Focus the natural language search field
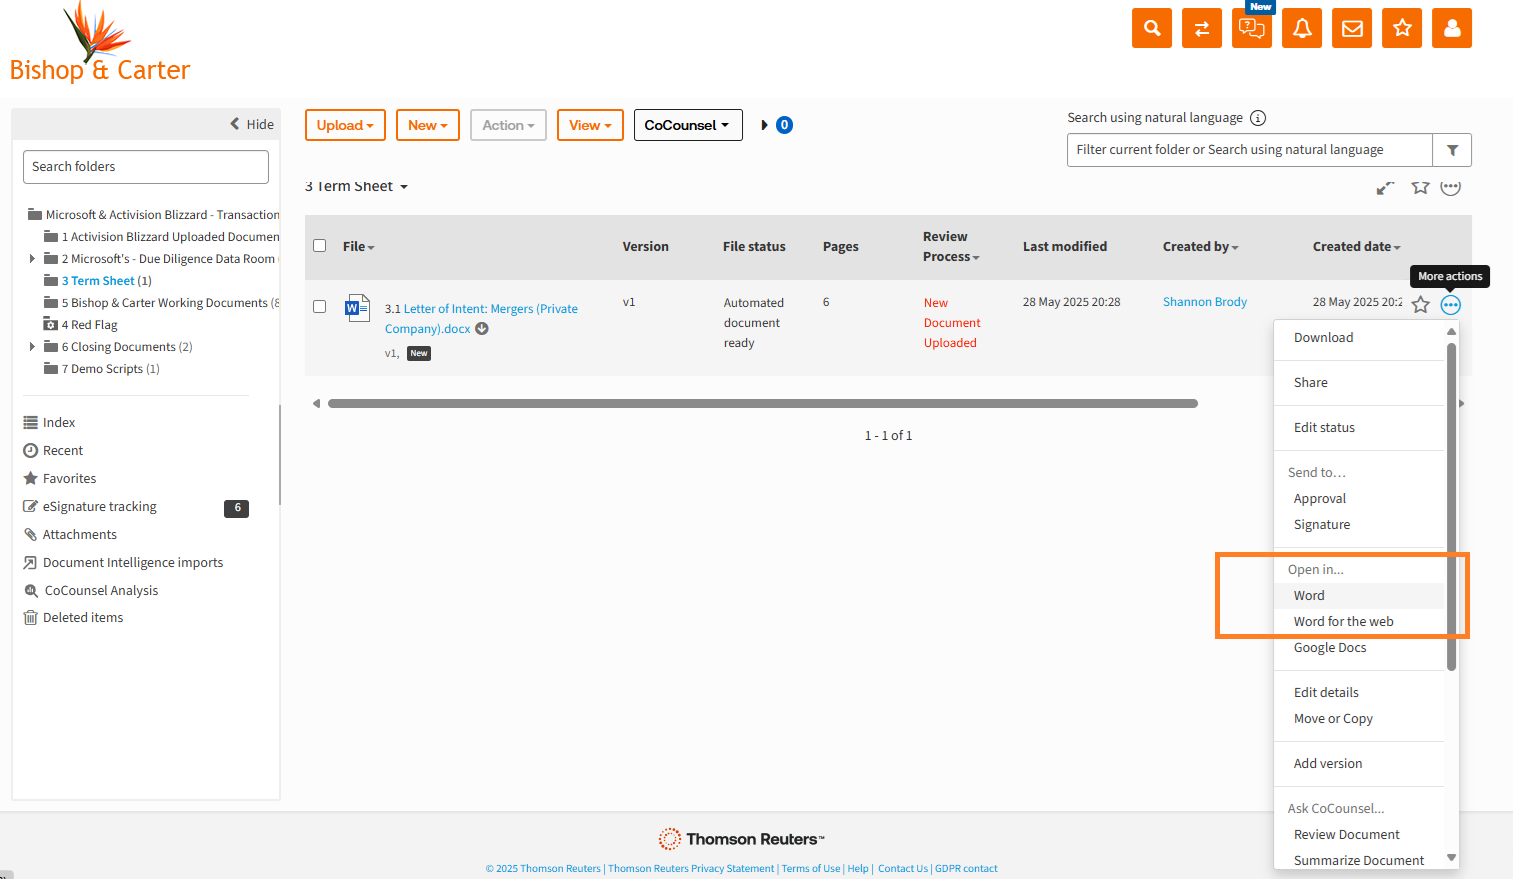1513x879 pixels. [1250, 150]
